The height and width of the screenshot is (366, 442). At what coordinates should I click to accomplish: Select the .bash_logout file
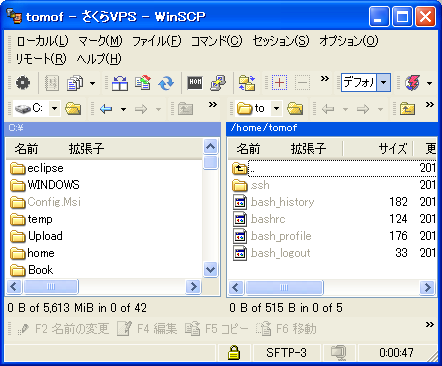pos(271,253)
